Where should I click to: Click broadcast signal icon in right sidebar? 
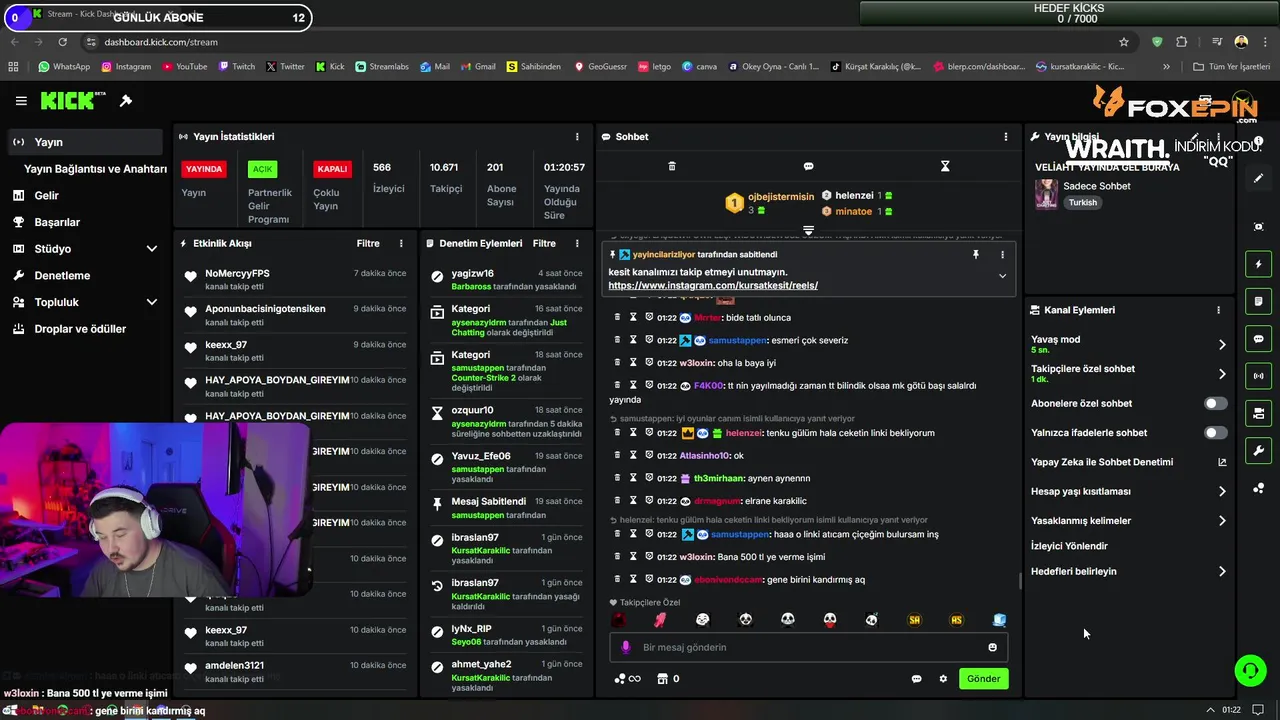pyautogui.click(x=1259, y=376)
